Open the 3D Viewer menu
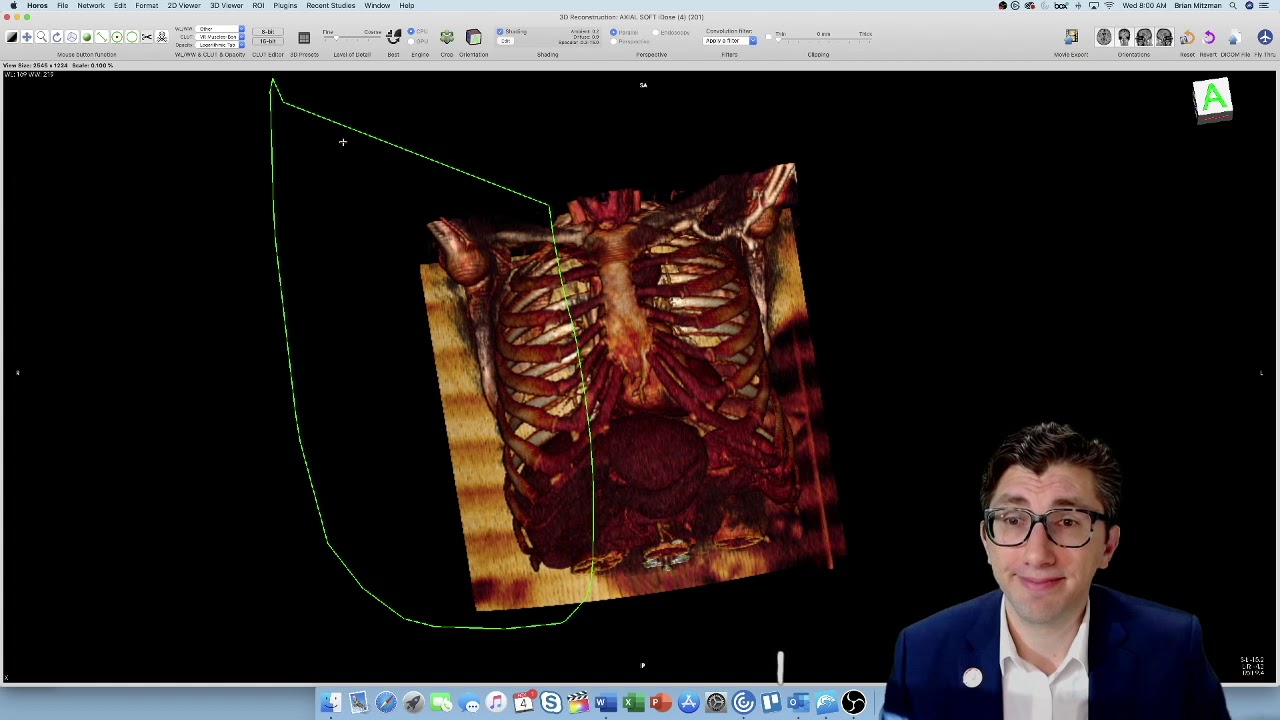Screen dimensions: 1280x720 click(226, 6)
